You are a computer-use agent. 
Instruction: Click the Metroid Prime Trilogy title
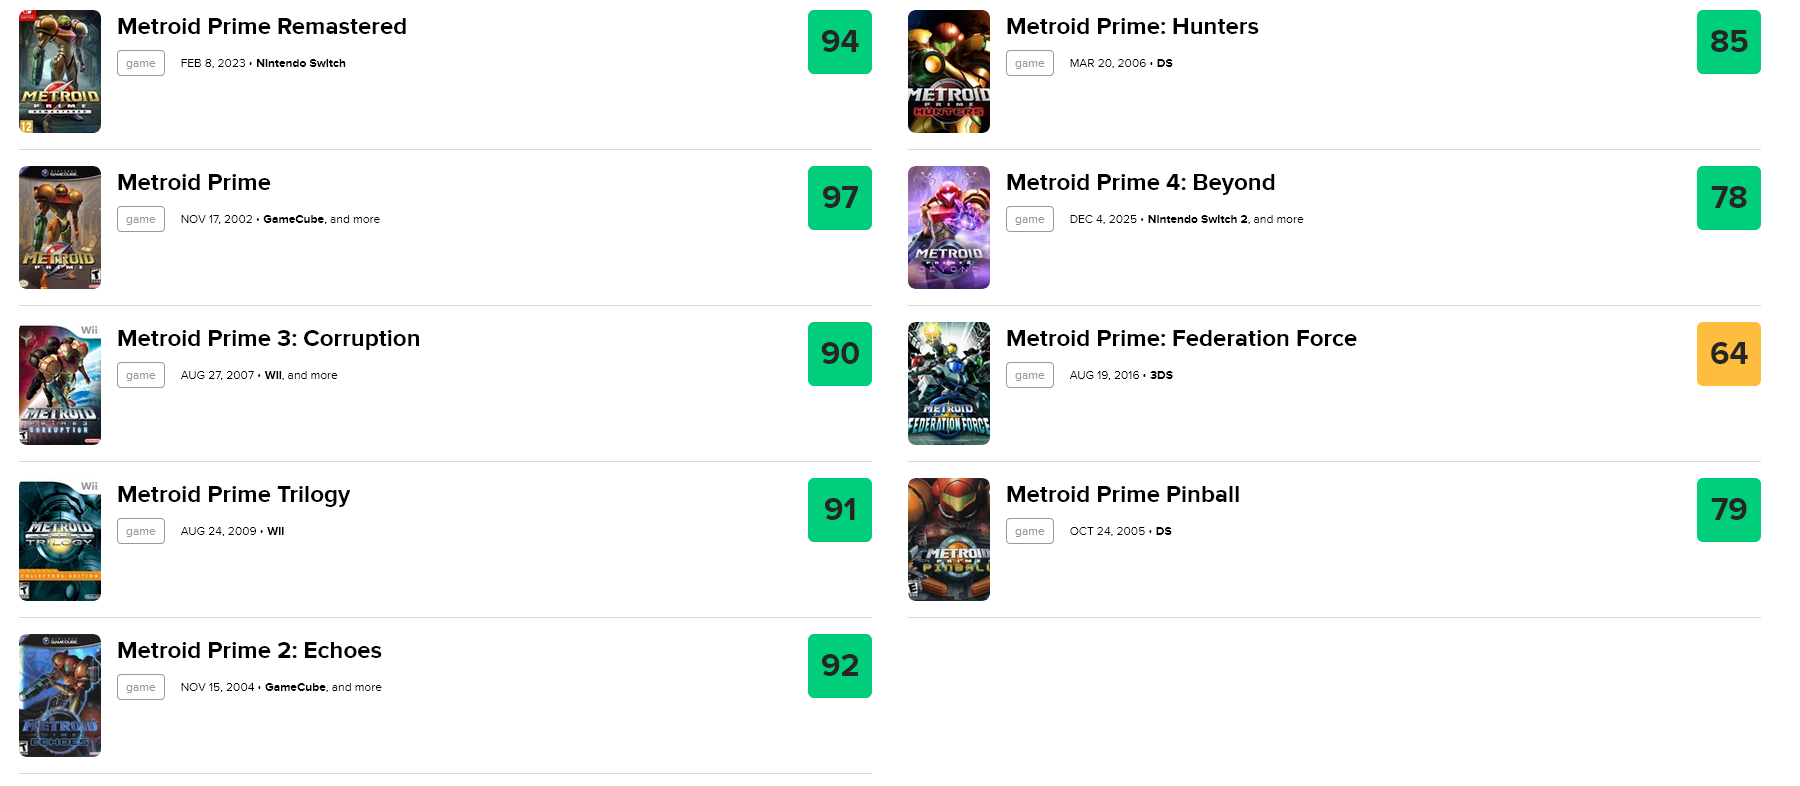(x=233, y=495)
